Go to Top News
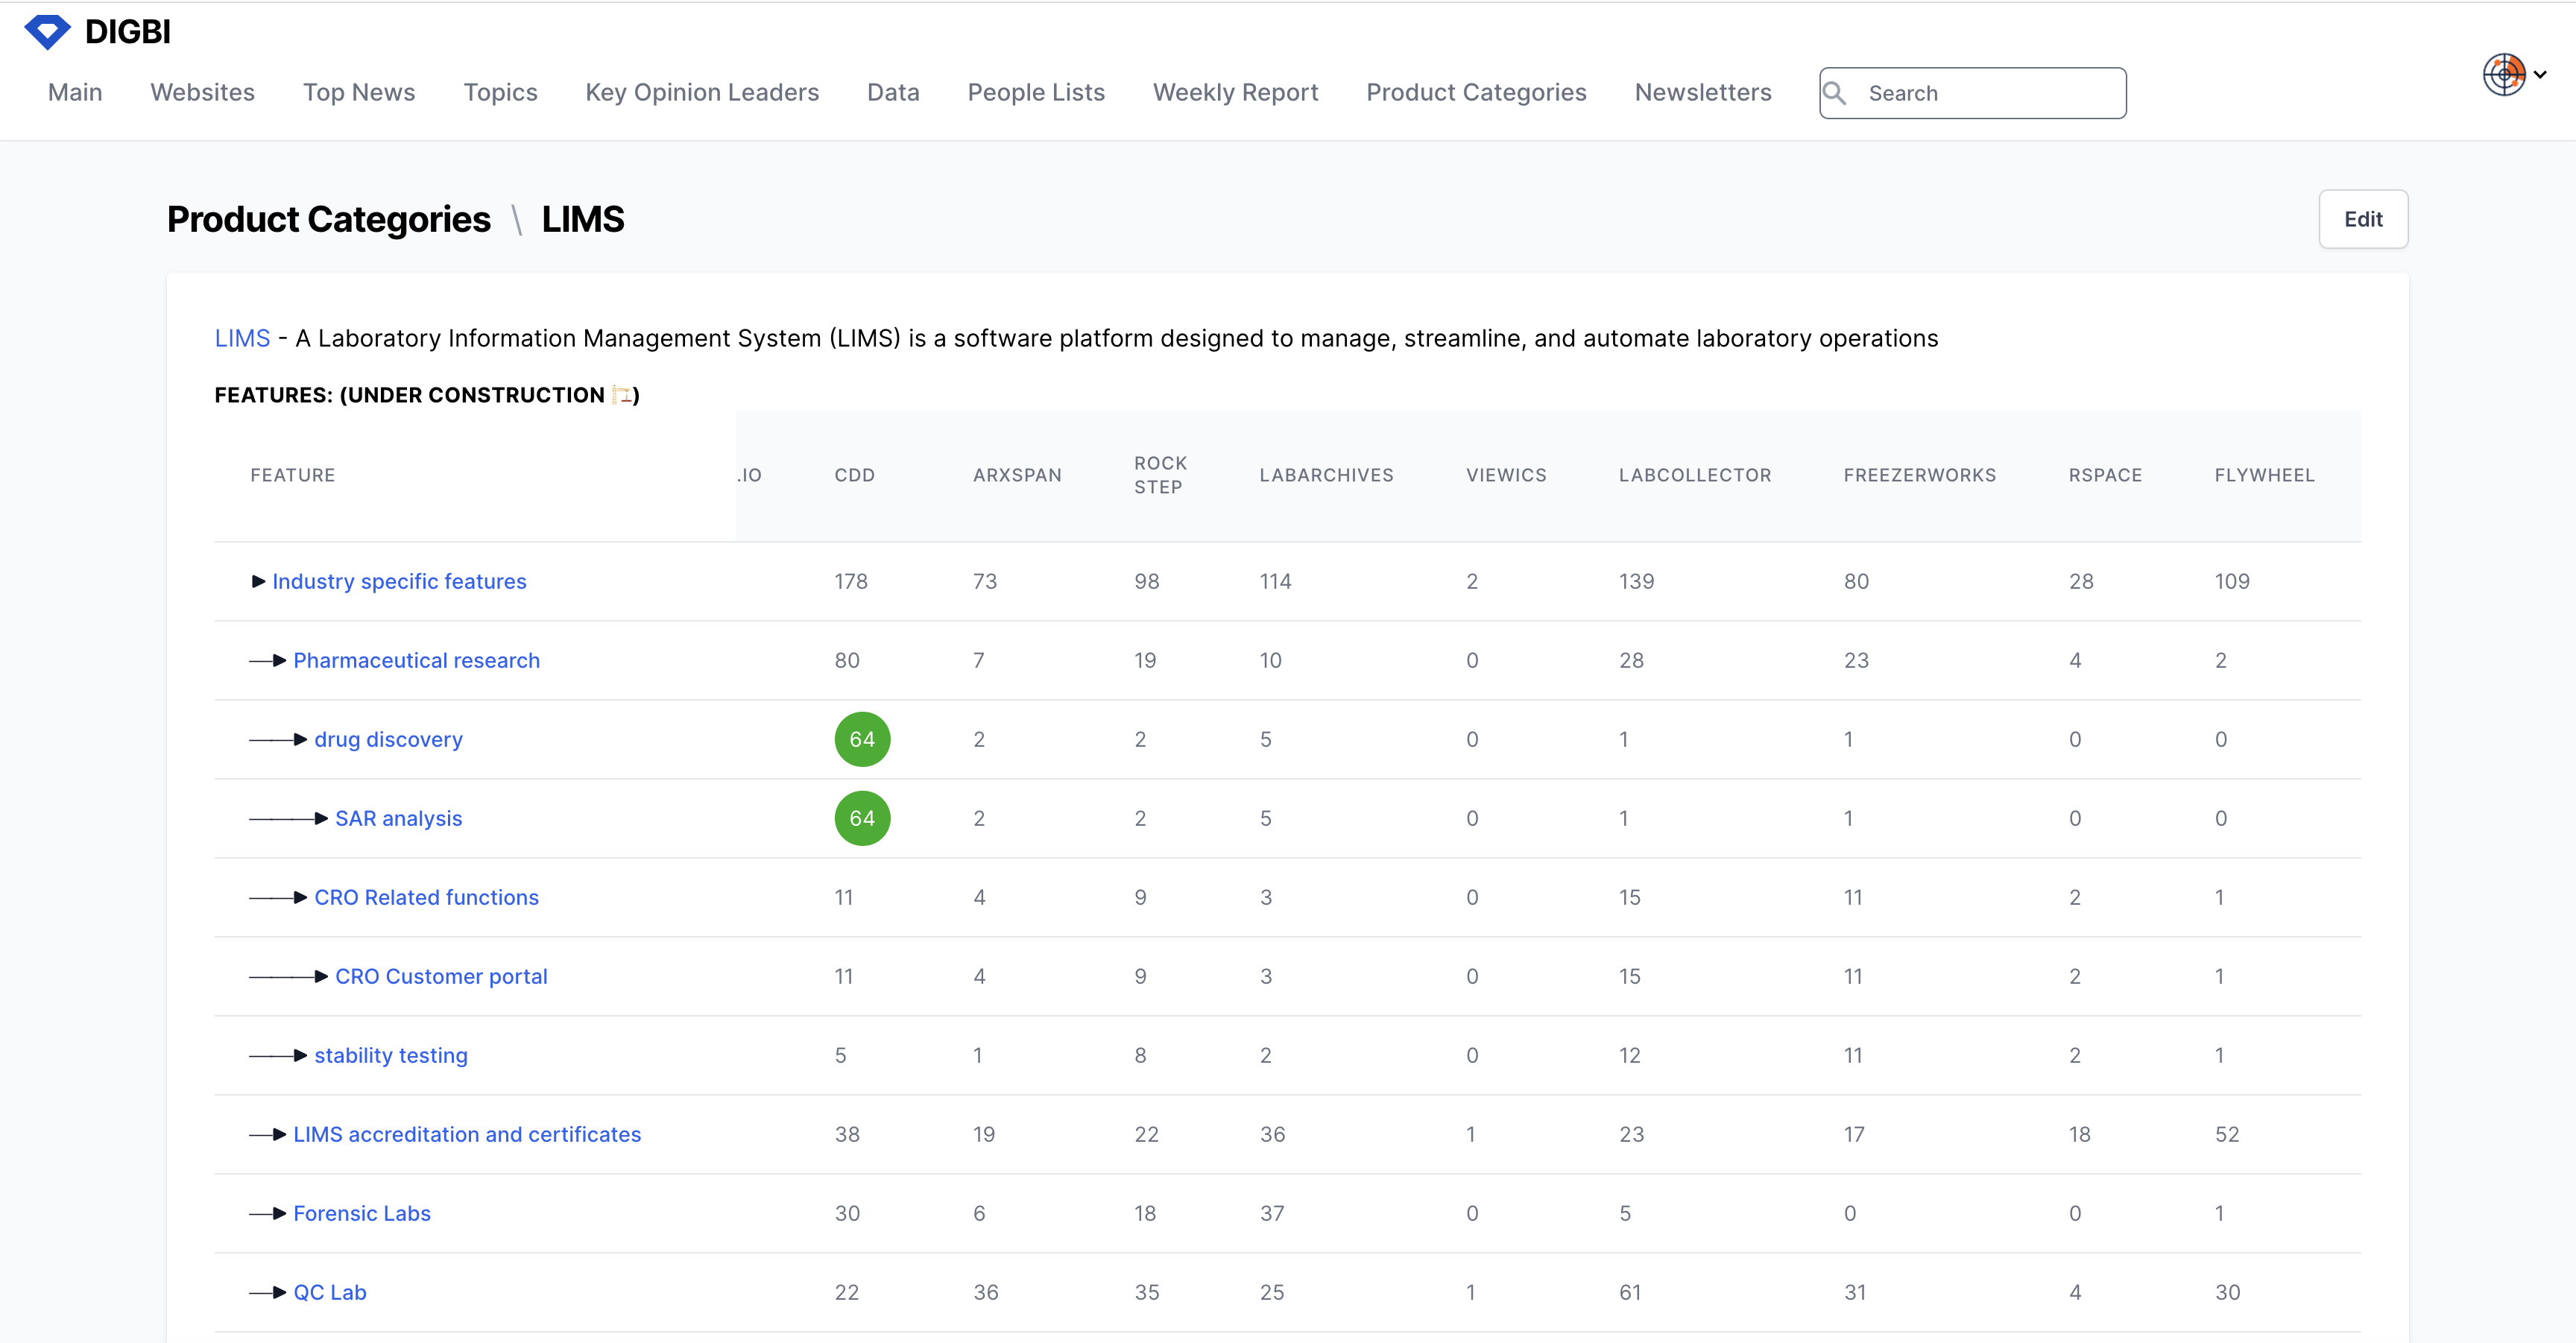 click(x=359, y=92)
